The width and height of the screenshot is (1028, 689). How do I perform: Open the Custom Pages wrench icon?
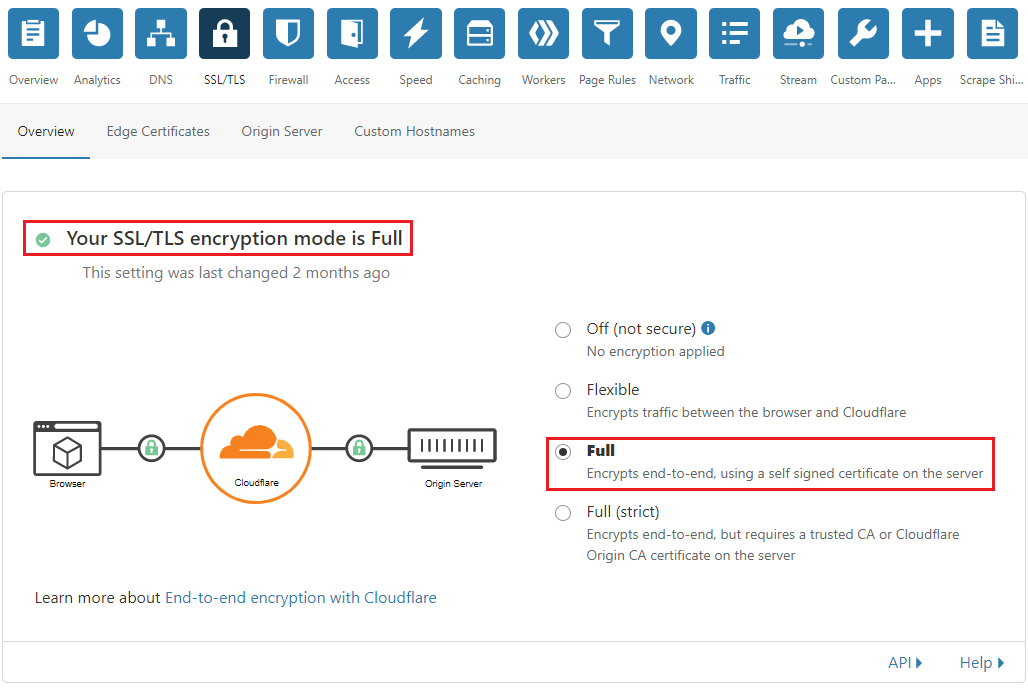pyautogui.click(x=863, y=33)
